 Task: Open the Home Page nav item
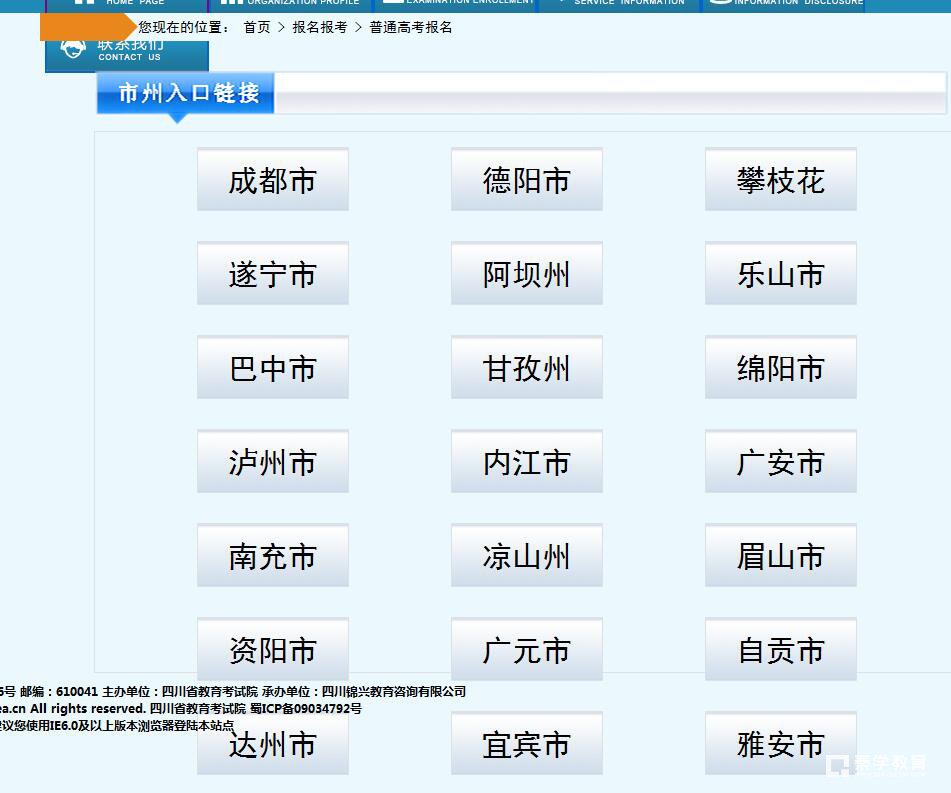[127, 4]
